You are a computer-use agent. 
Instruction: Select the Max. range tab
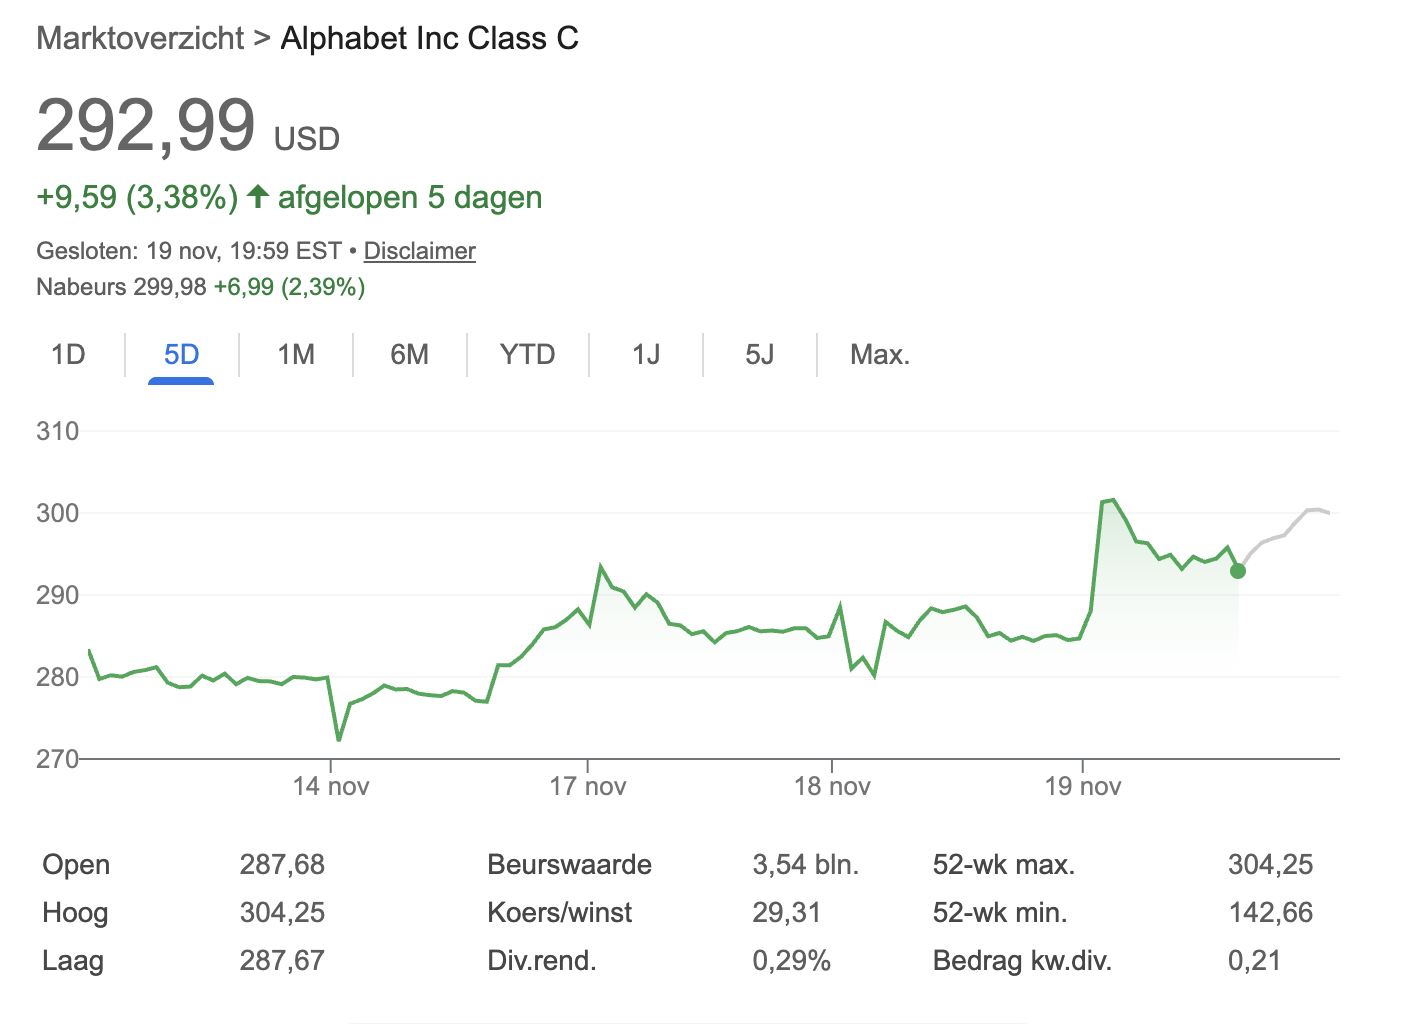pos(879,355)
